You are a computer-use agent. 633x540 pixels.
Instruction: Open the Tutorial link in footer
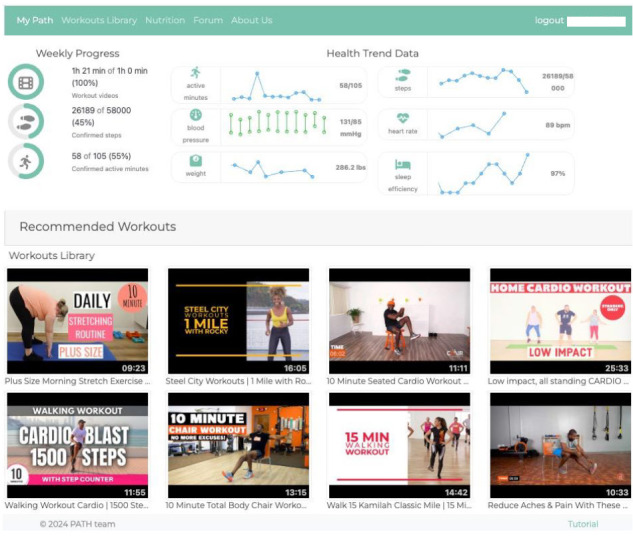pos(583,524)
